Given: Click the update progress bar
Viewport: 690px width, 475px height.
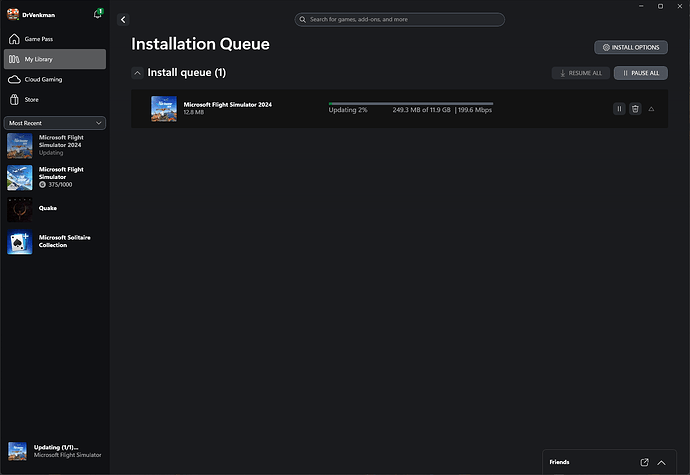Looking at the screenshot, I should [411, 104].
